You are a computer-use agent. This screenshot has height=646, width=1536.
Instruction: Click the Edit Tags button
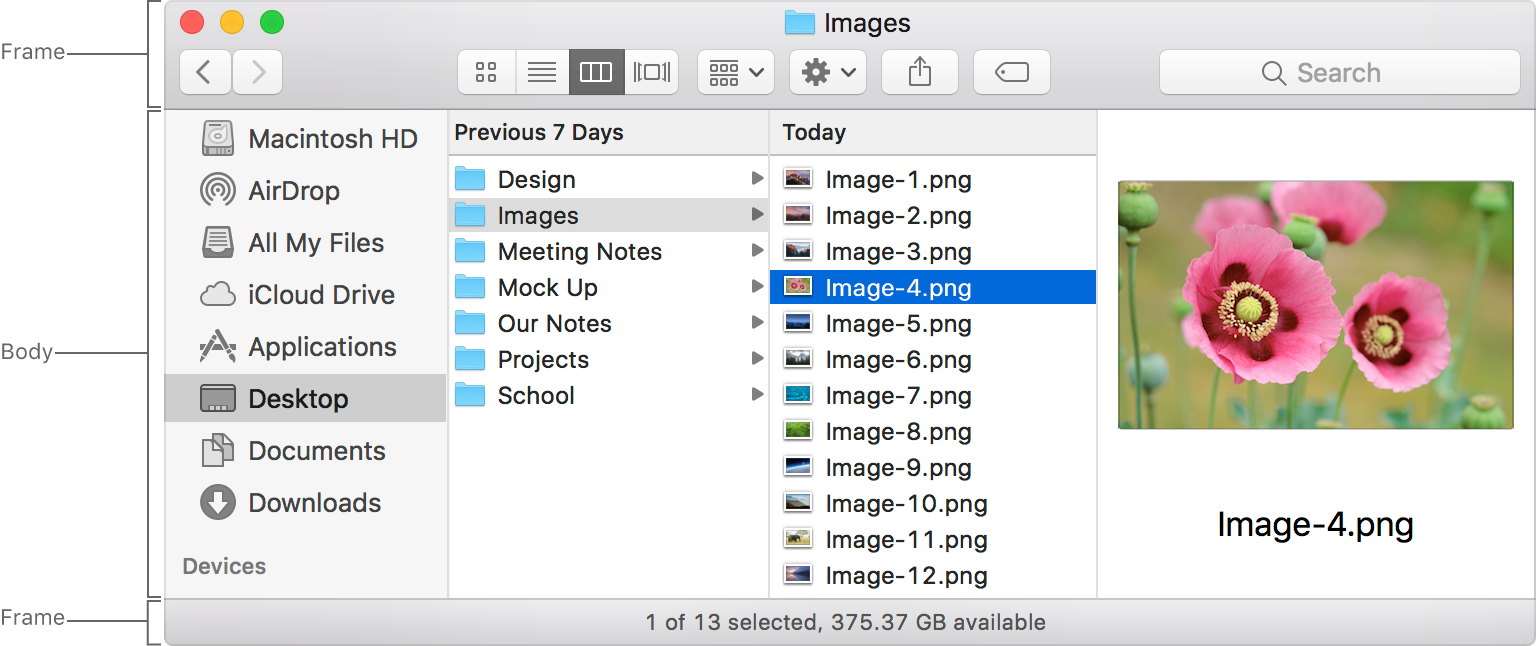pos(1012,72)
